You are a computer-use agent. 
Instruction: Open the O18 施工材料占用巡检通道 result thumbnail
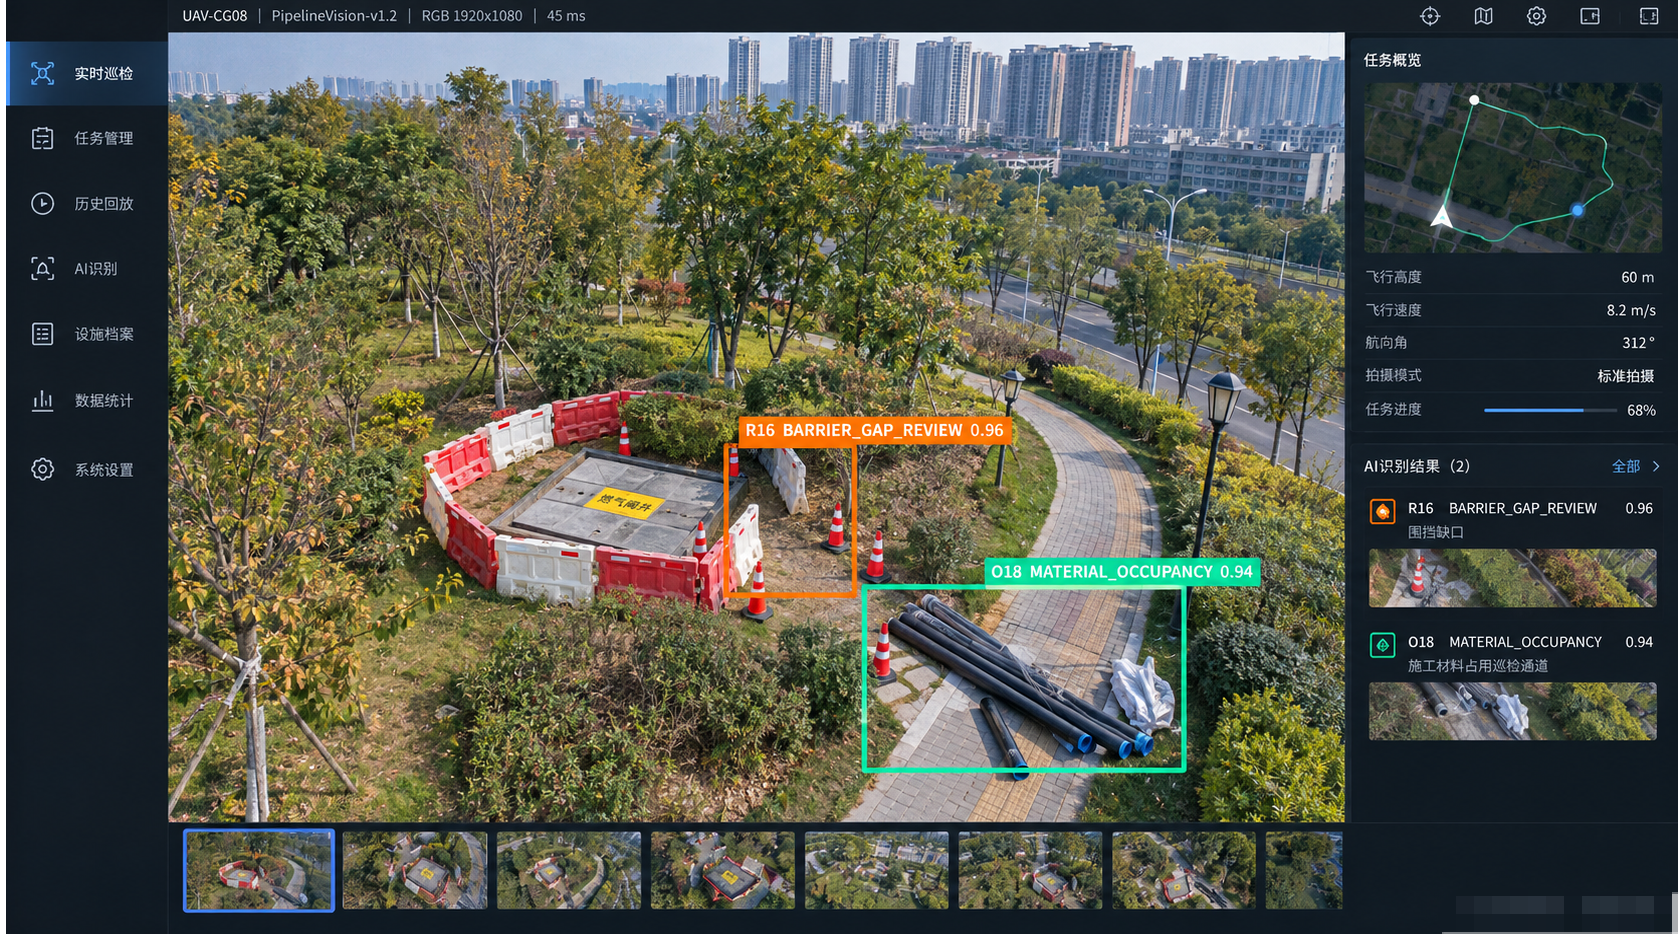point(1512,711)
